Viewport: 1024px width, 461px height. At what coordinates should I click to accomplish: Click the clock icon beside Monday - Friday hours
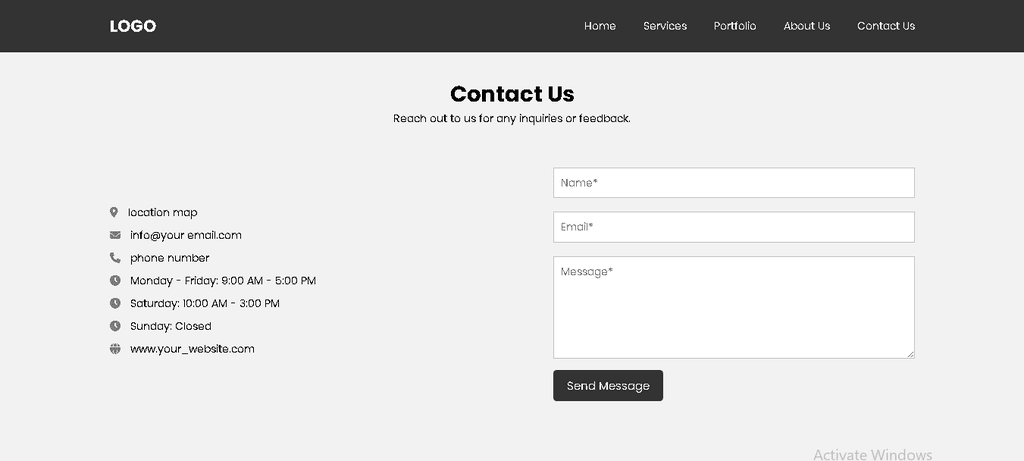[115, 281]
